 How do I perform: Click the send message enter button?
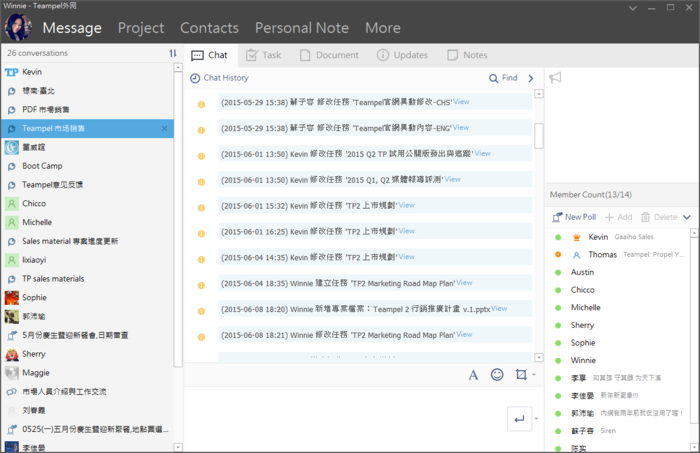[519, 419]
